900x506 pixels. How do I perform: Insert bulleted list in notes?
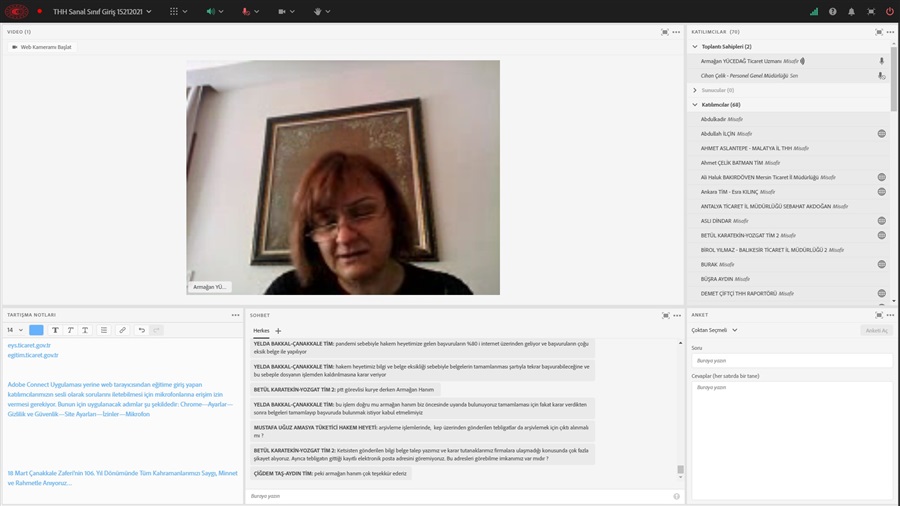pos(104,330)
